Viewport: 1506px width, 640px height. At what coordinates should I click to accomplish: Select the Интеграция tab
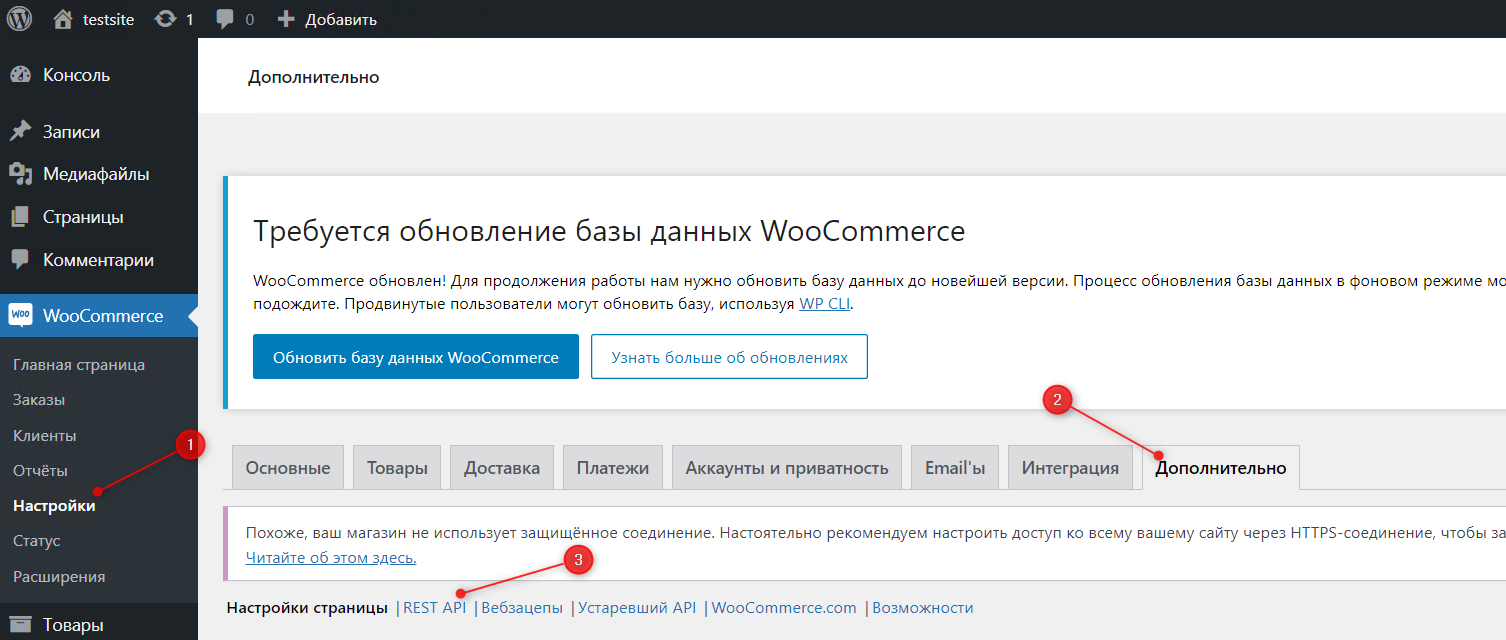1069,468
